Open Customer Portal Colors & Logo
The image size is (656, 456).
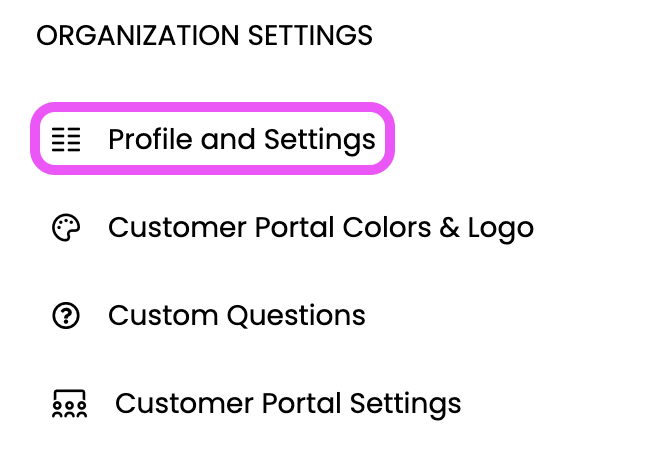(x=293, y=228)
